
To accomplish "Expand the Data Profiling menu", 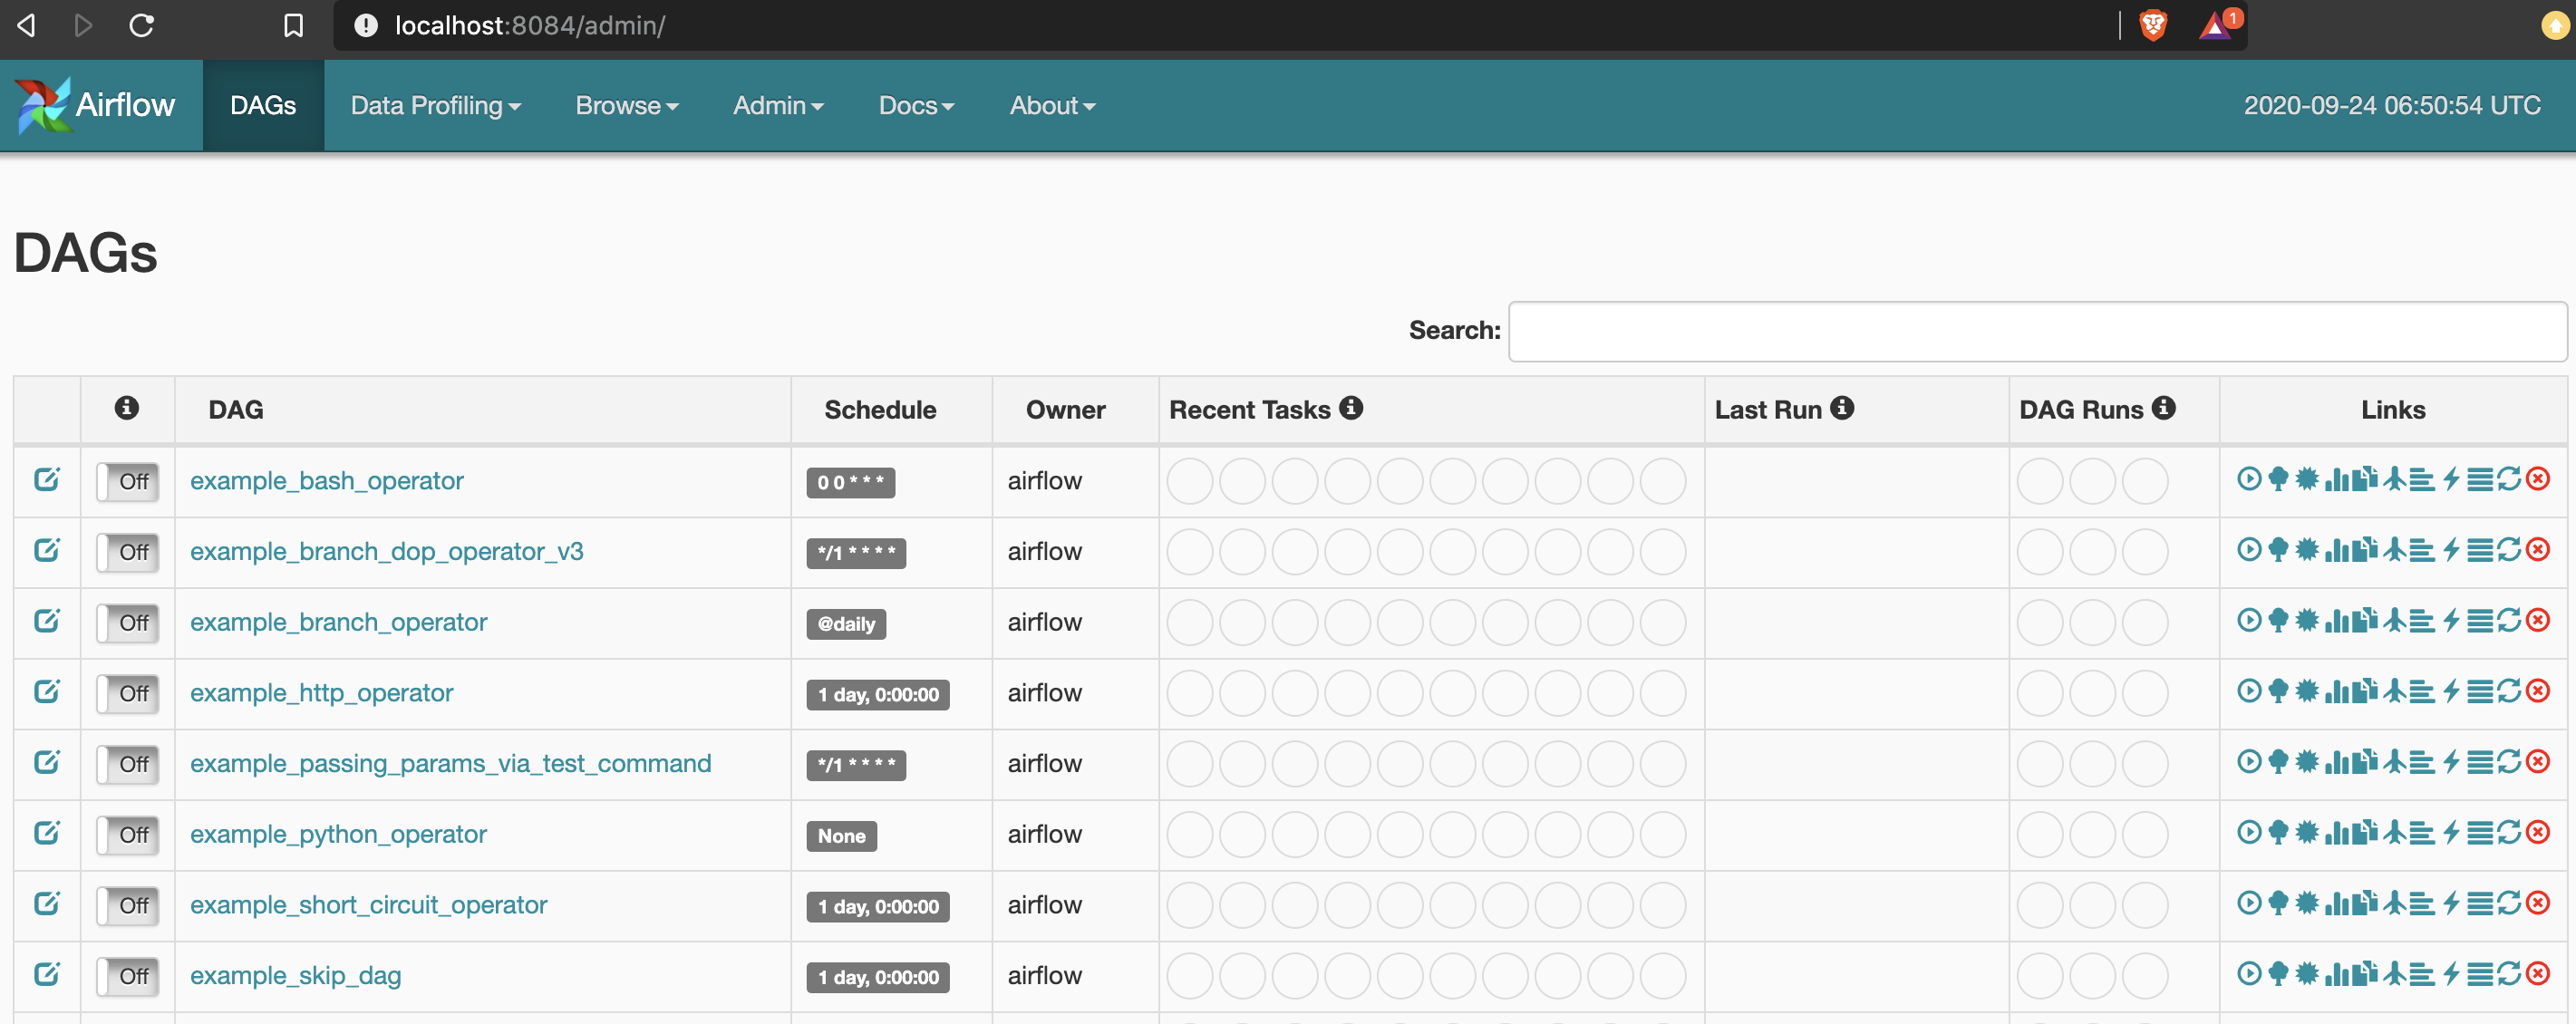I will (x=435, y=105).
